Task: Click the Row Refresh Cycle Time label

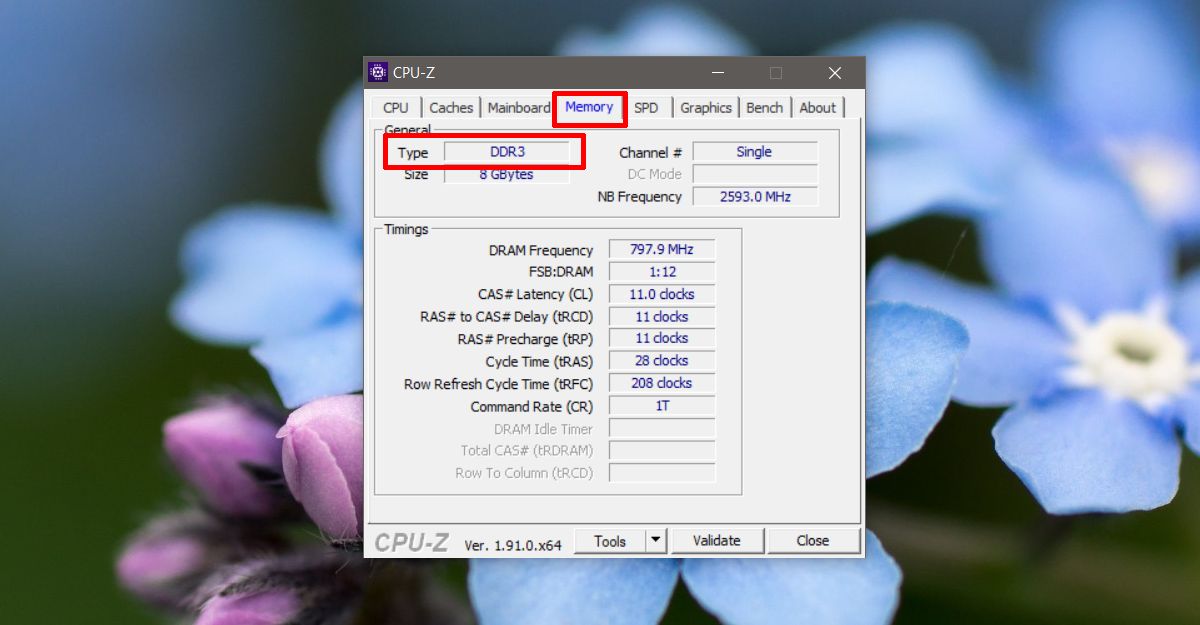Action: point(498,384)
